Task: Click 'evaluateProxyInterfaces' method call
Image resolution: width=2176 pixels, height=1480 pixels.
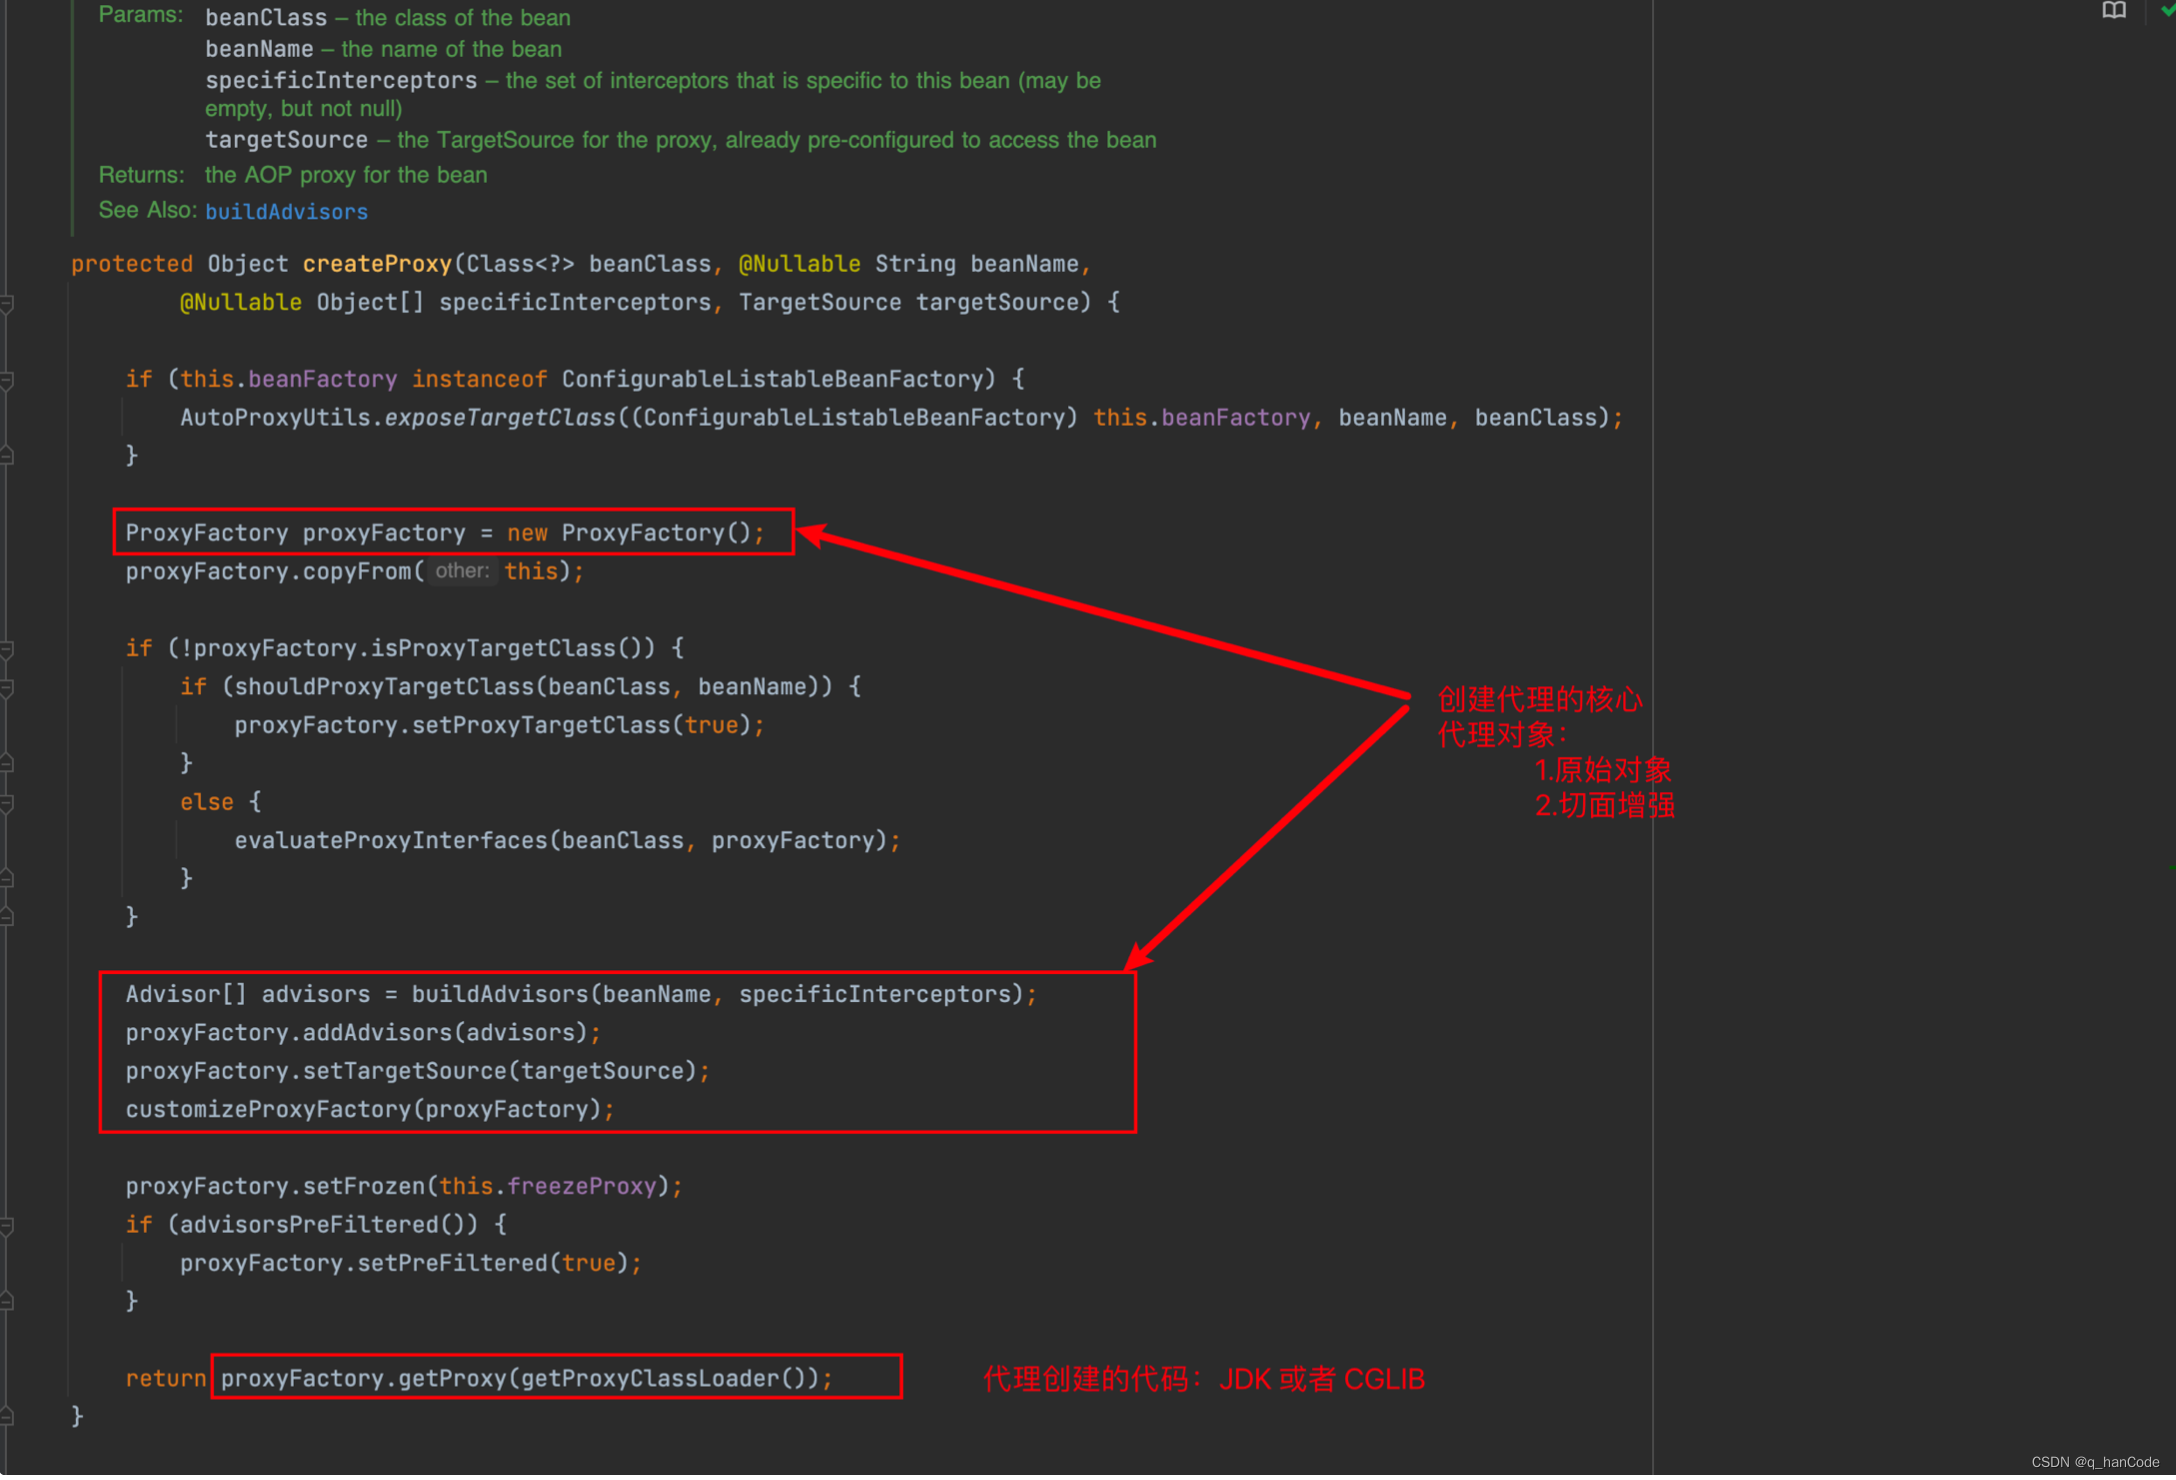Action: click(x=391, y=840)
